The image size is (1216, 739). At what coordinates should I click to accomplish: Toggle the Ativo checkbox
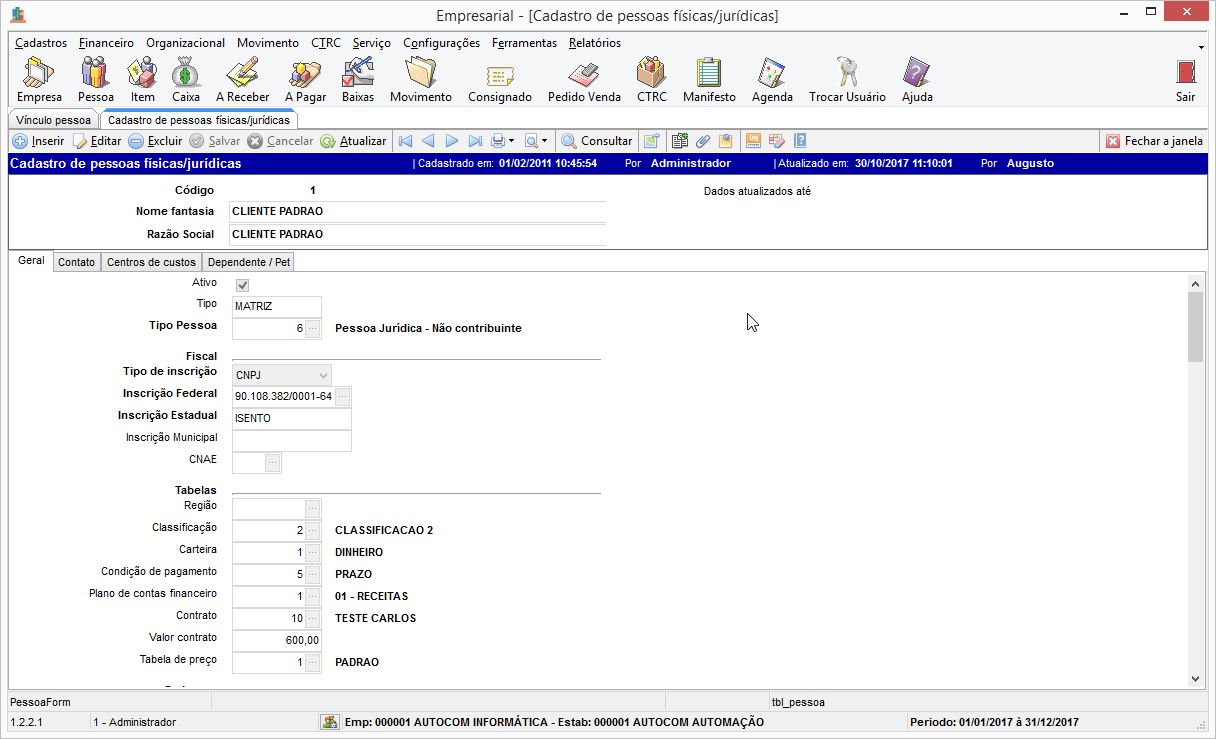click(x=242, y=285)
